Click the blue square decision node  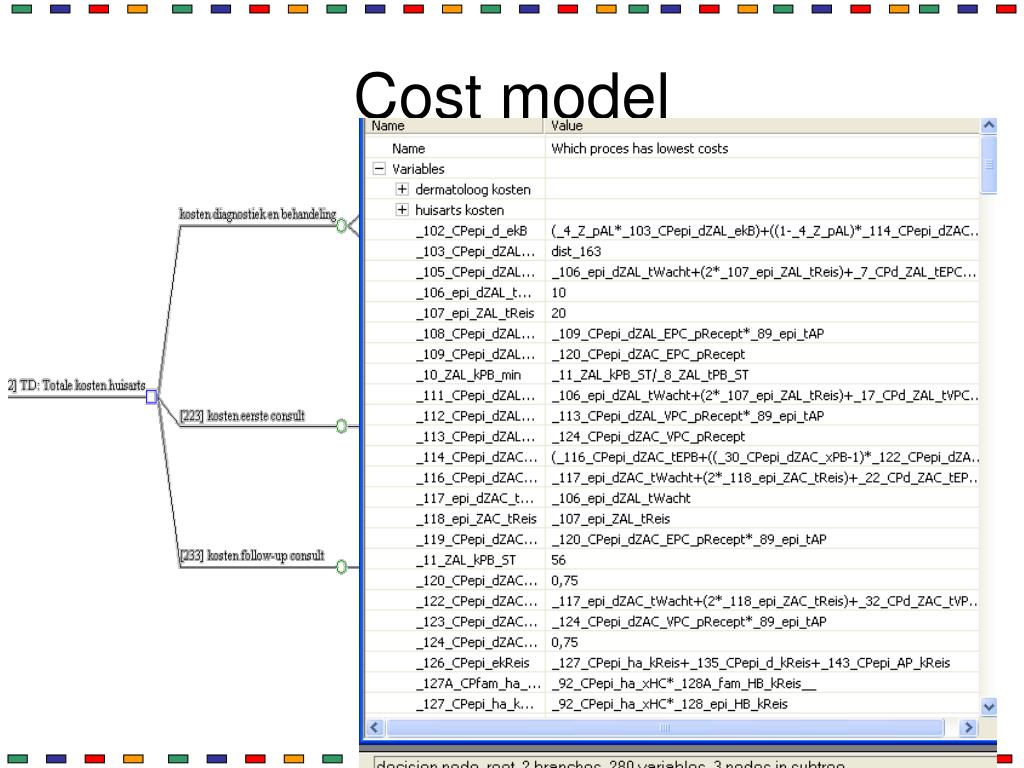click(152, 397)
